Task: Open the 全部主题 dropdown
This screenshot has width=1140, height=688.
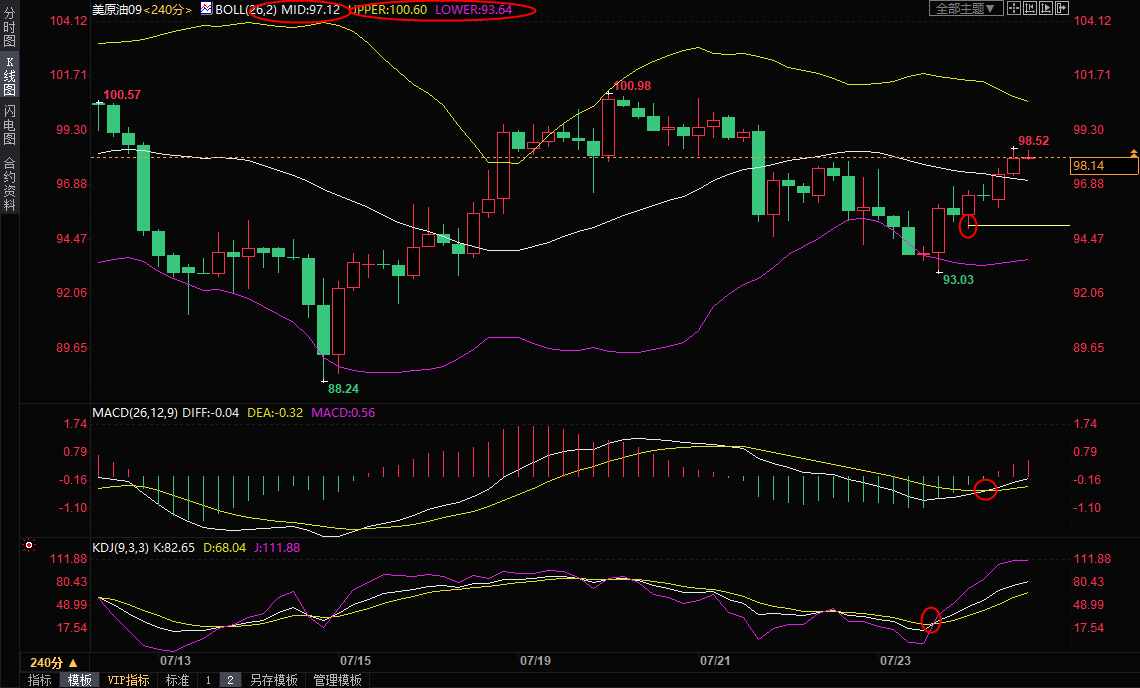Action: tap(965, 9)
